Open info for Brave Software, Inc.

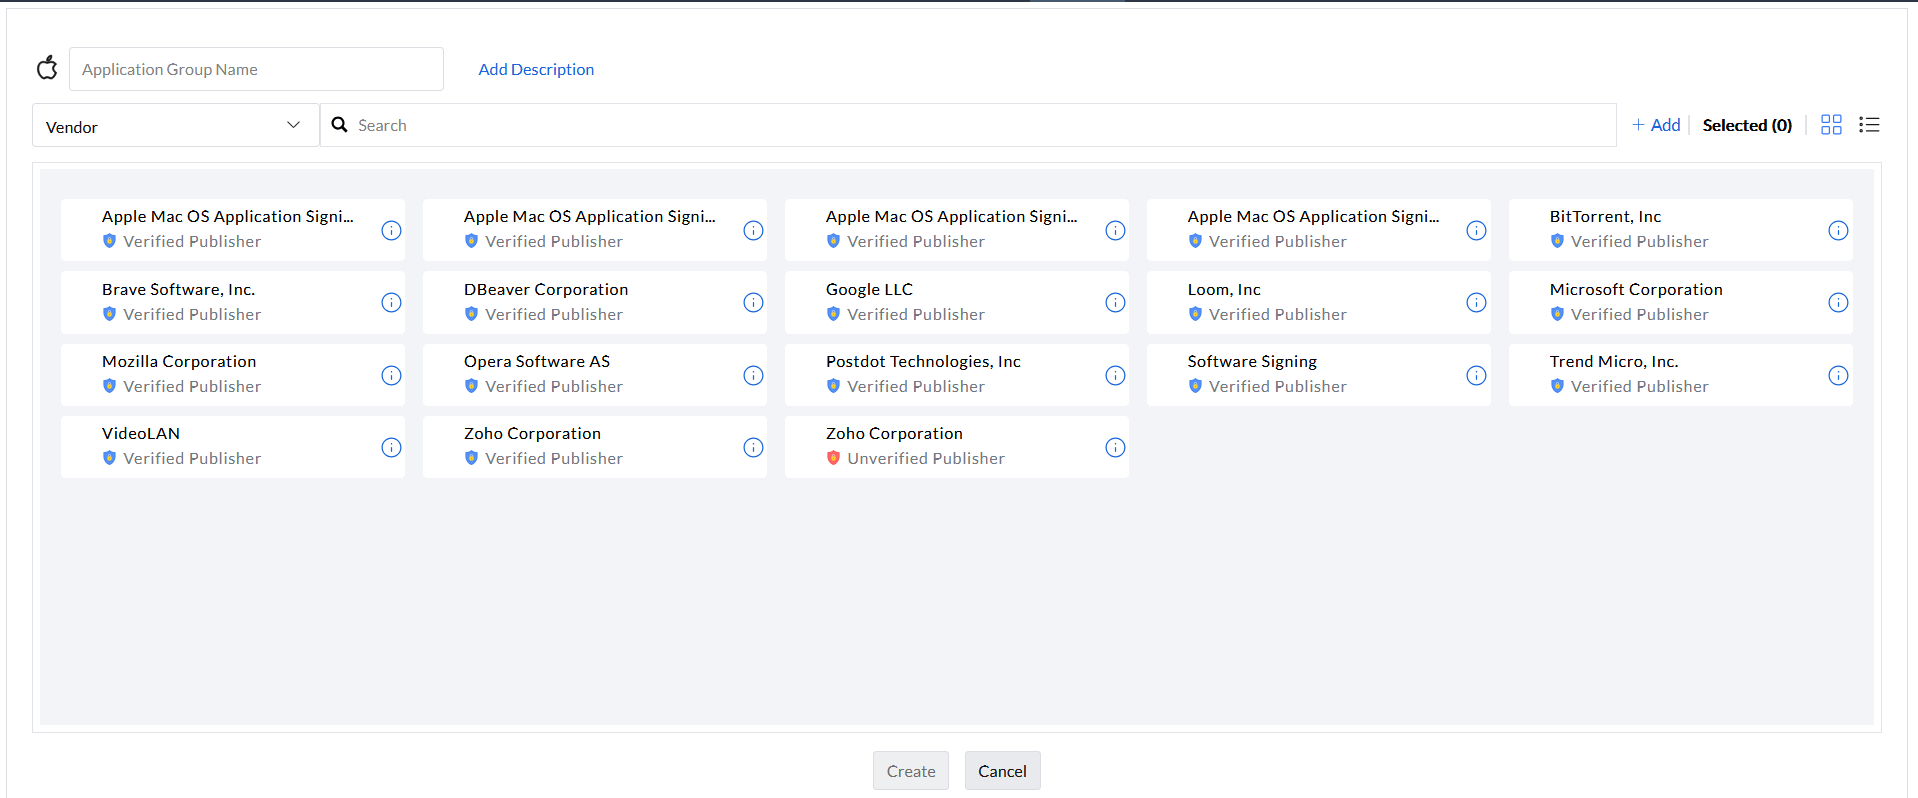(391, 302)
